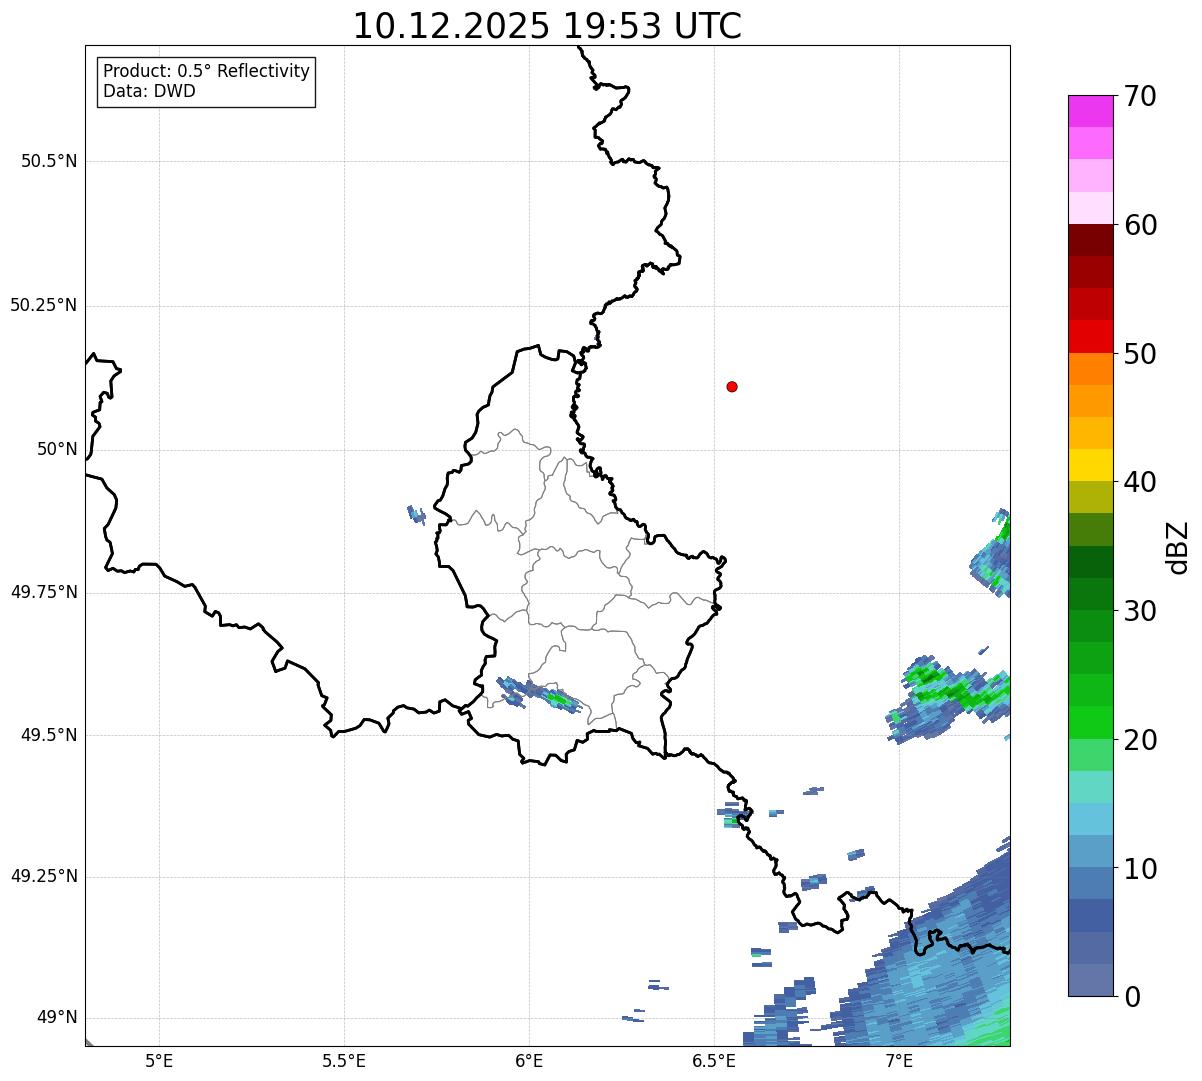The width and height of the screenshot is (1202, 1081).
Task: Click the colorbar tick label 10
Action: 1140,868
